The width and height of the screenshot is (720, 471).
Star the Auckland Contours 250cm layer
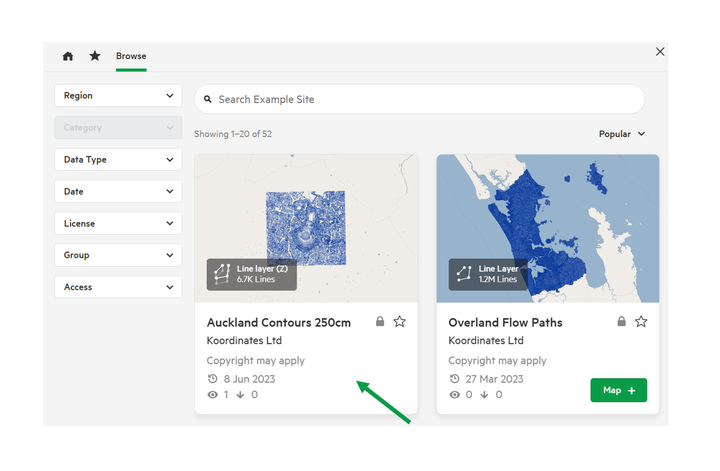point(399,322)
